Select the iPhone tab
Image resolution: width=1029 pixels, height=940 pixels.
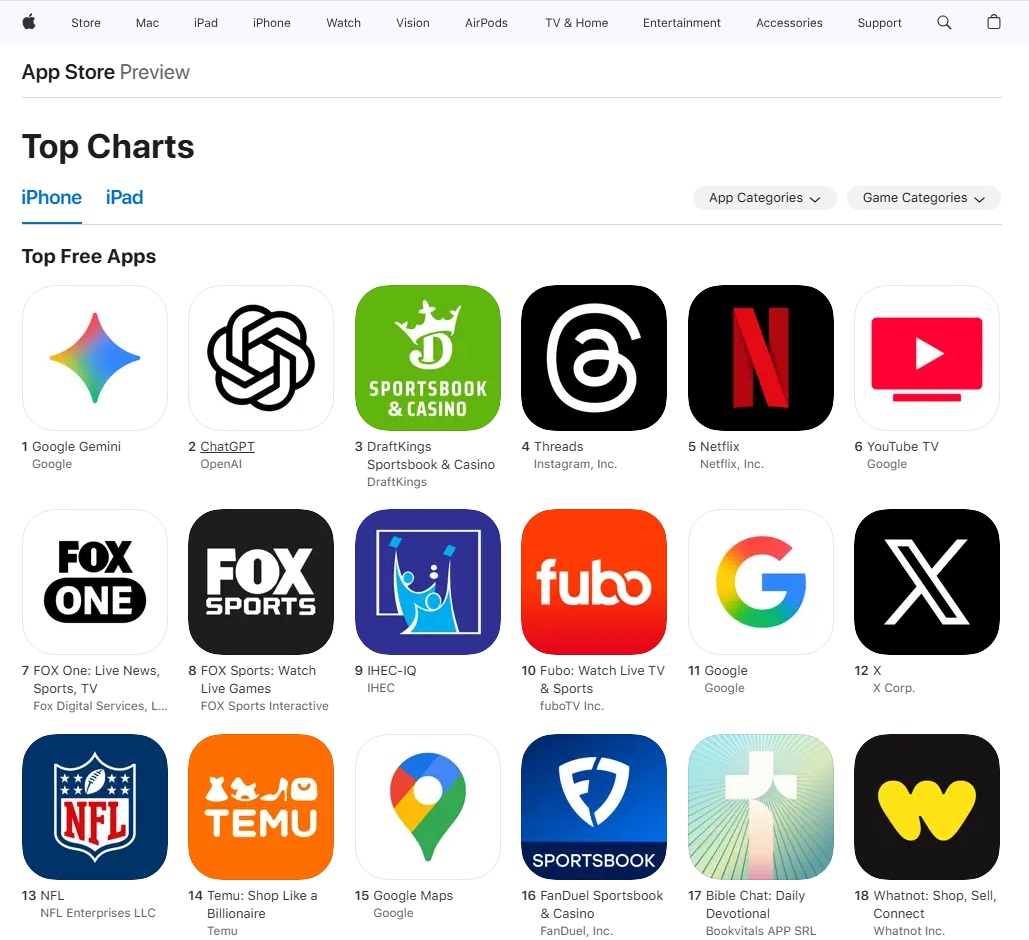[x=52, y=198]
